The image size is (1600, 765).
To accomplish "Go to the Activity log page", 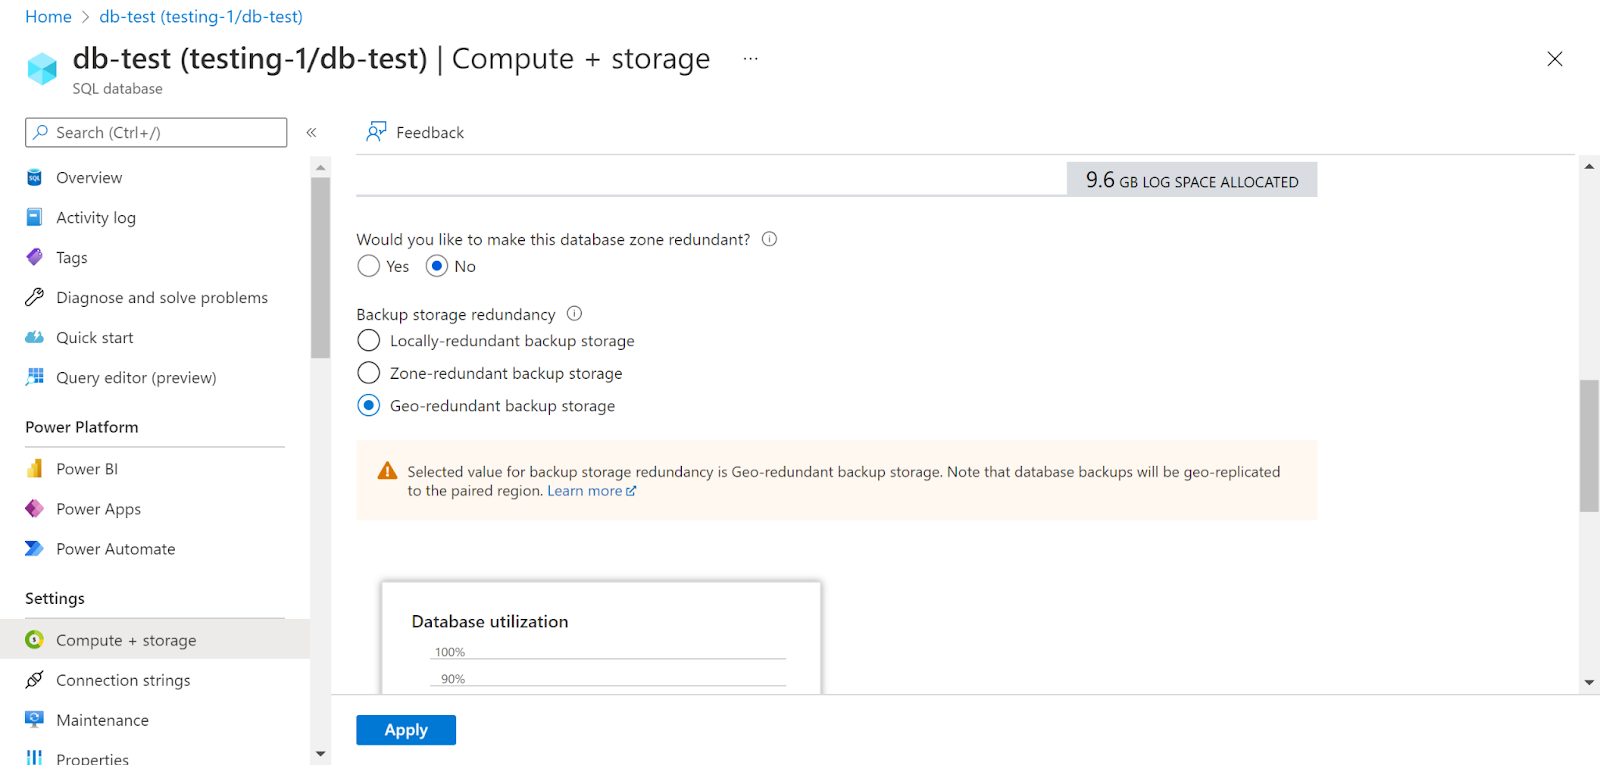I will 95,217.
